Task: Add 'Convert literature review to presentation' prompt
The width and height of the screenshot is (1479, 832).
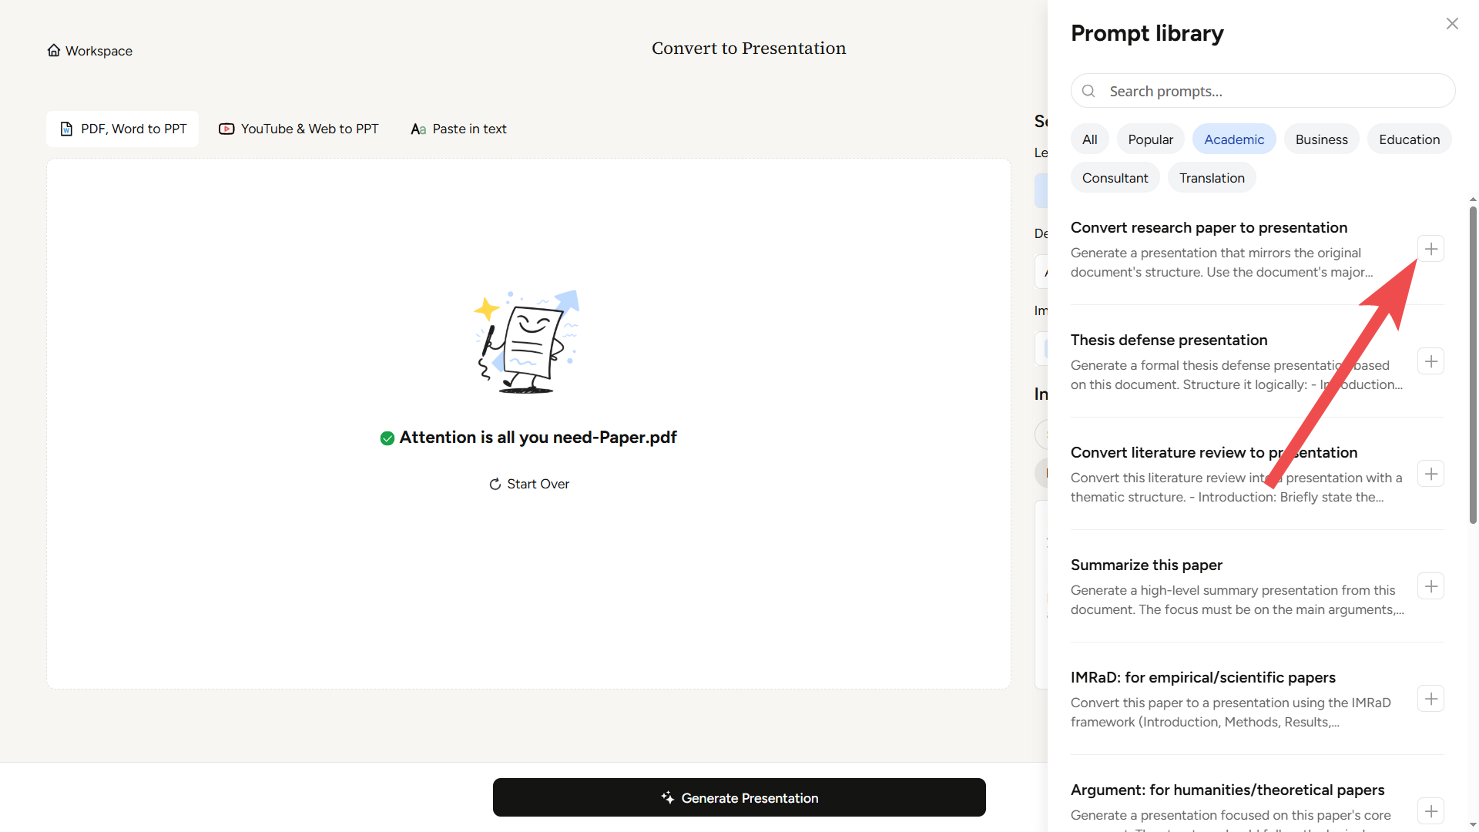Action: click(1431, 474)
